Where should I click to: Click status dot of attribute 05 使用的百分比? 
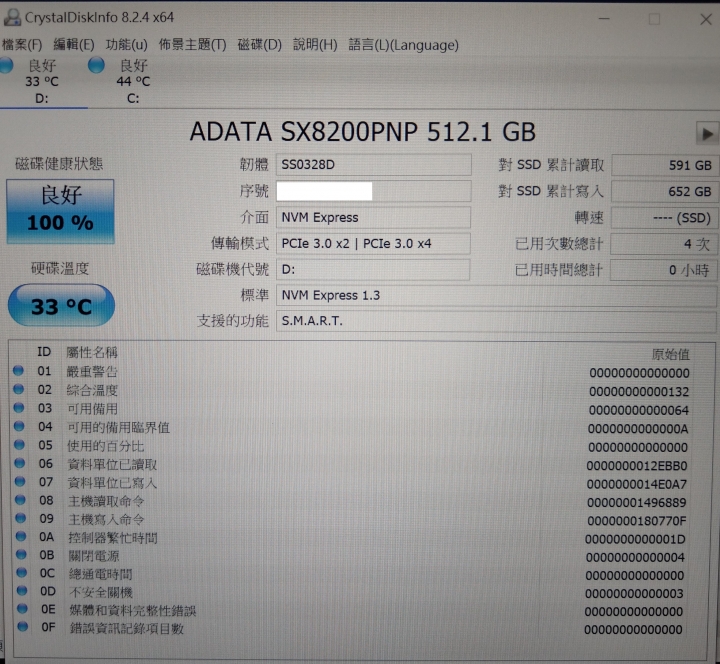tap(19, 445)
